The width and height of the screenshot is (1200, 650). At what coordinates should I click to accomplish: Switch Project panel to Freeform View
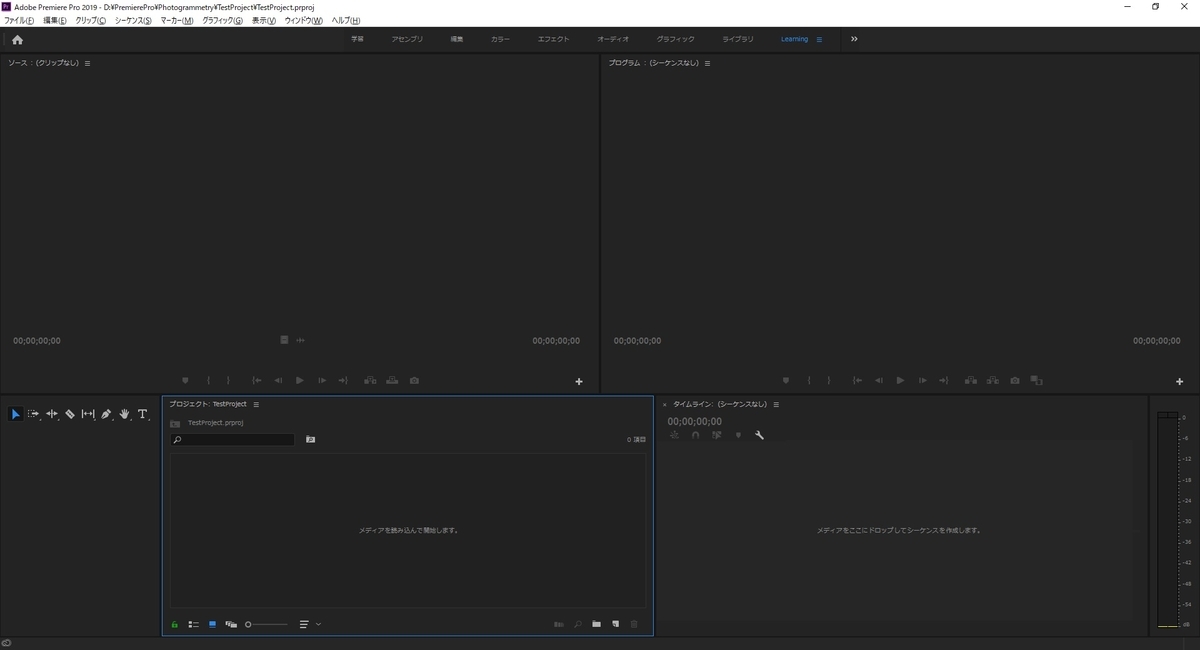click(x=231, y=624)
